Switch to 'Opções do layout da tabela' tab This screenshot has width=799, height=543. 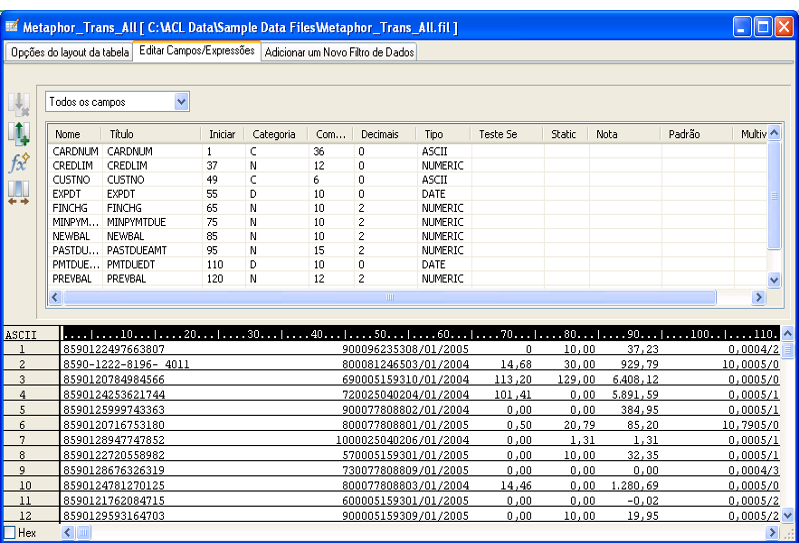coord(68,51)
